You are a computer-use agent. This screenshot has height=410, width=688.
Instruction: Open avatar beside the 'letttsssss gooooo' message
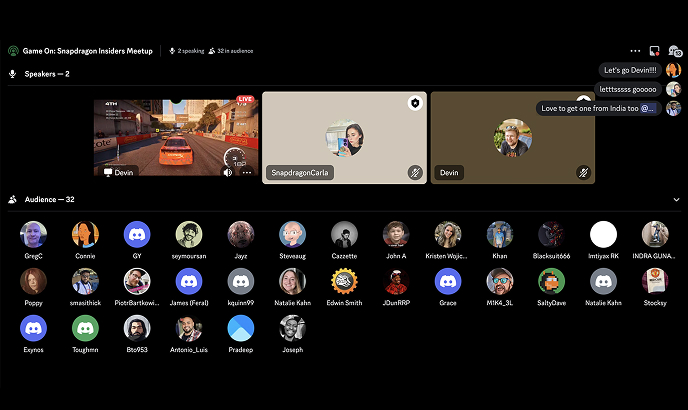coord(673,89)
